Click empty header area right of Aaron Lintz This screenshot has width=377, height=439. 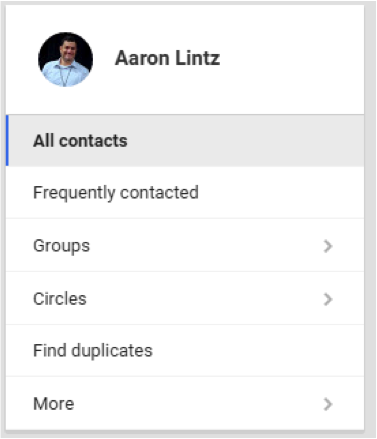292,59
